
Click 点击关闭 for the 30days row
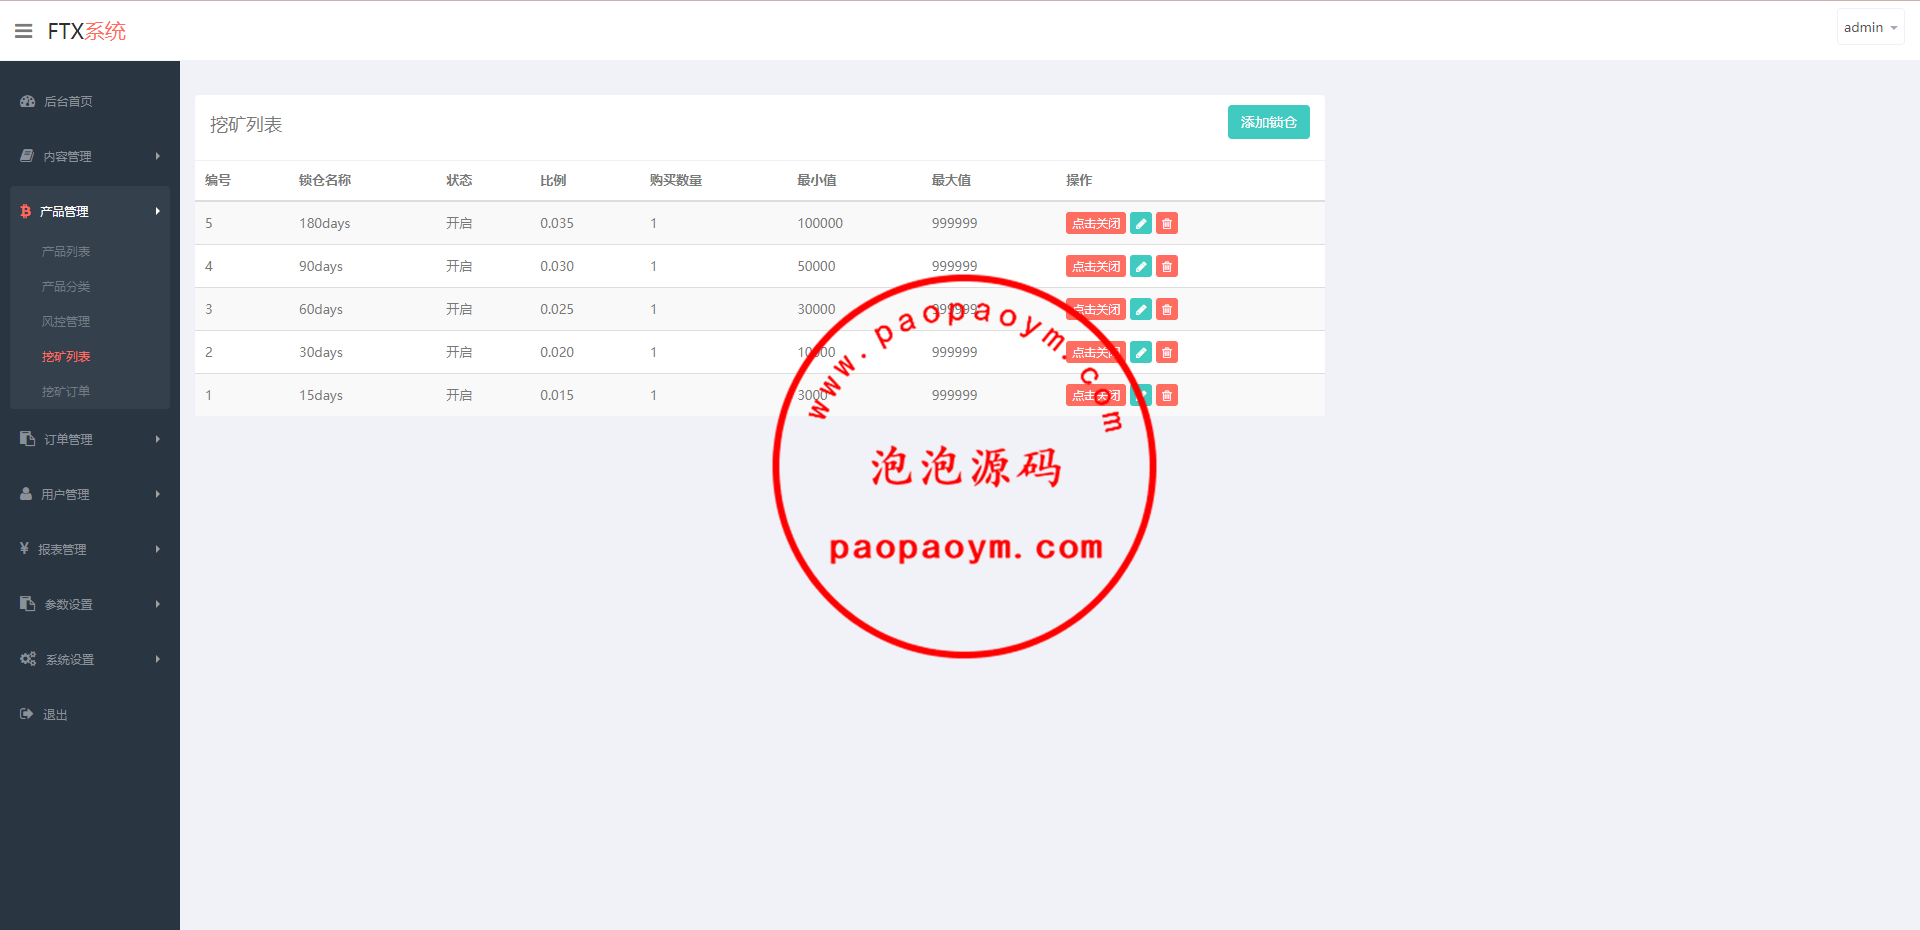pyautogui.click(x=1096, y=352)
